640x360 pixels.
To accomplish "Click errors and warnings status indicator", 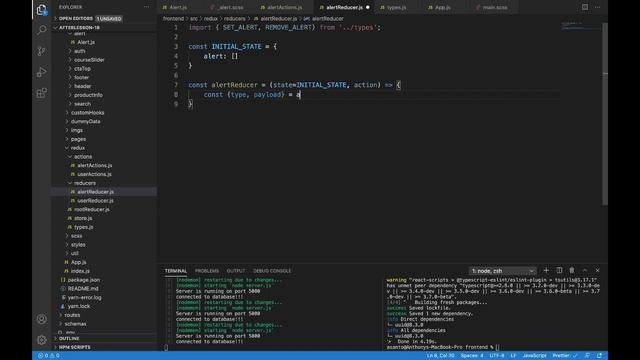I will (49, 356).
